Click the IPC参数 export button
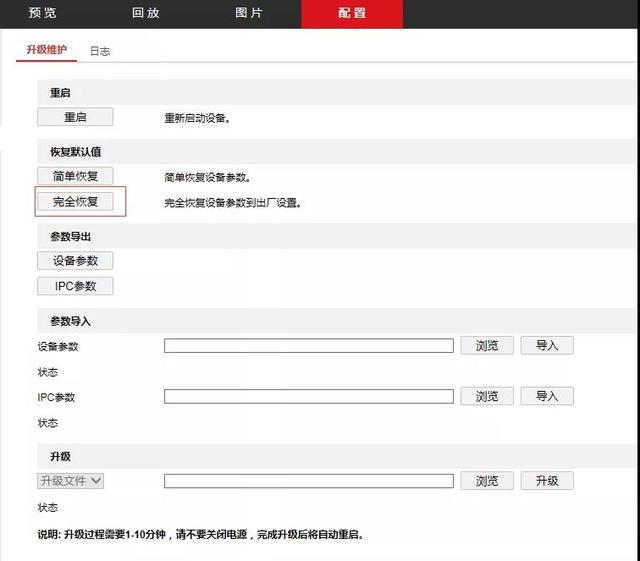640x561 pixels. pos(75,286)
